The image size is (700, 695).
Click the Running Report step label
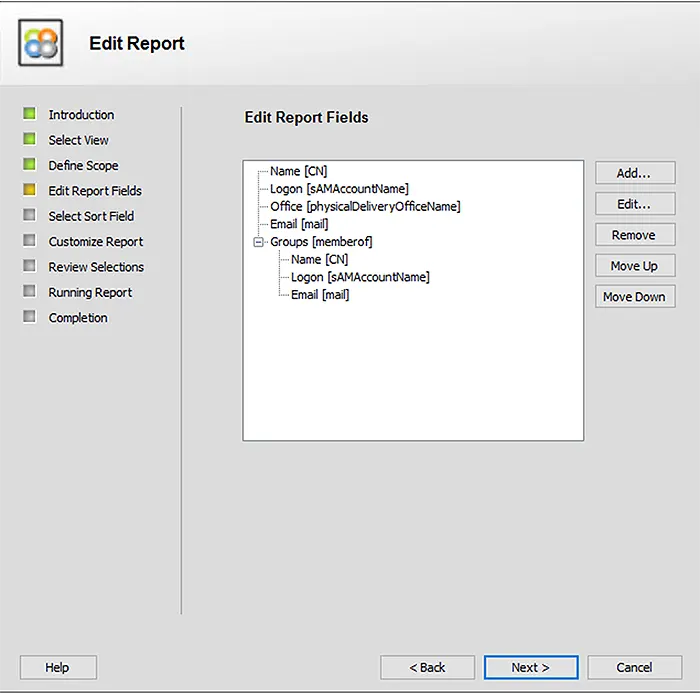click(90, 293)
